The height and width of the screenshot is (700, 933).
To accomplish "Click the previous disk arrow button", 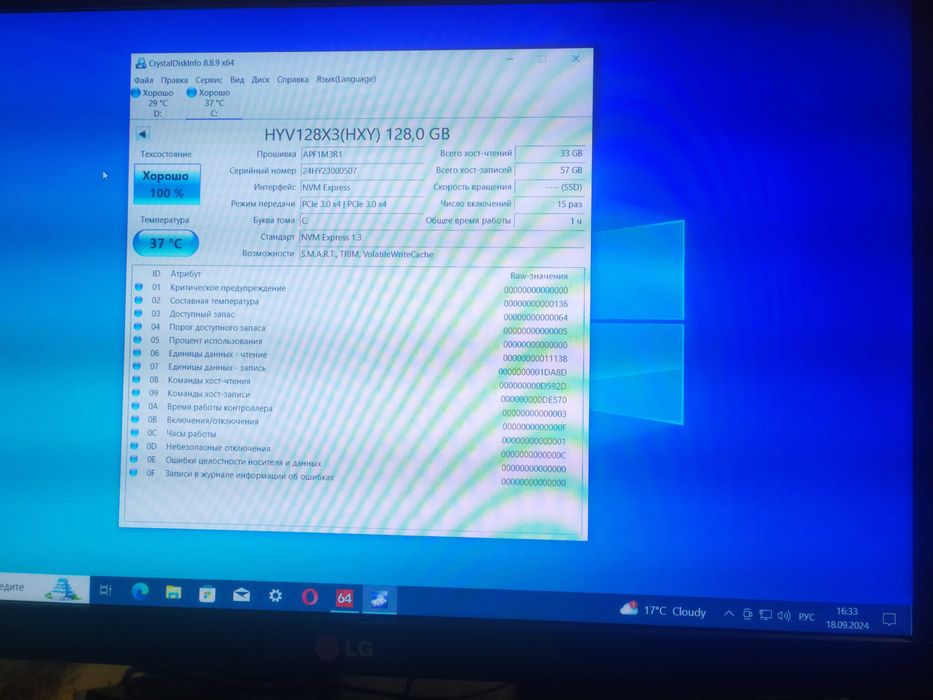I will 142,134.
